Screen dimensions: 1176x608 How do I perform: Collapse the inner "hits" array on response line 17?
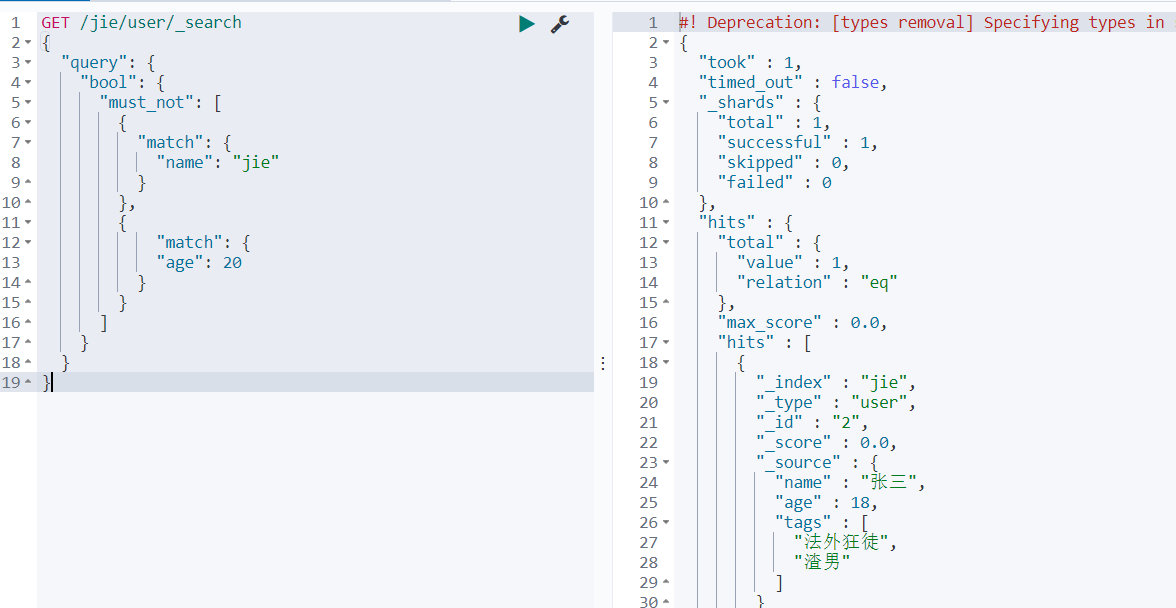[x=666, y=343]
